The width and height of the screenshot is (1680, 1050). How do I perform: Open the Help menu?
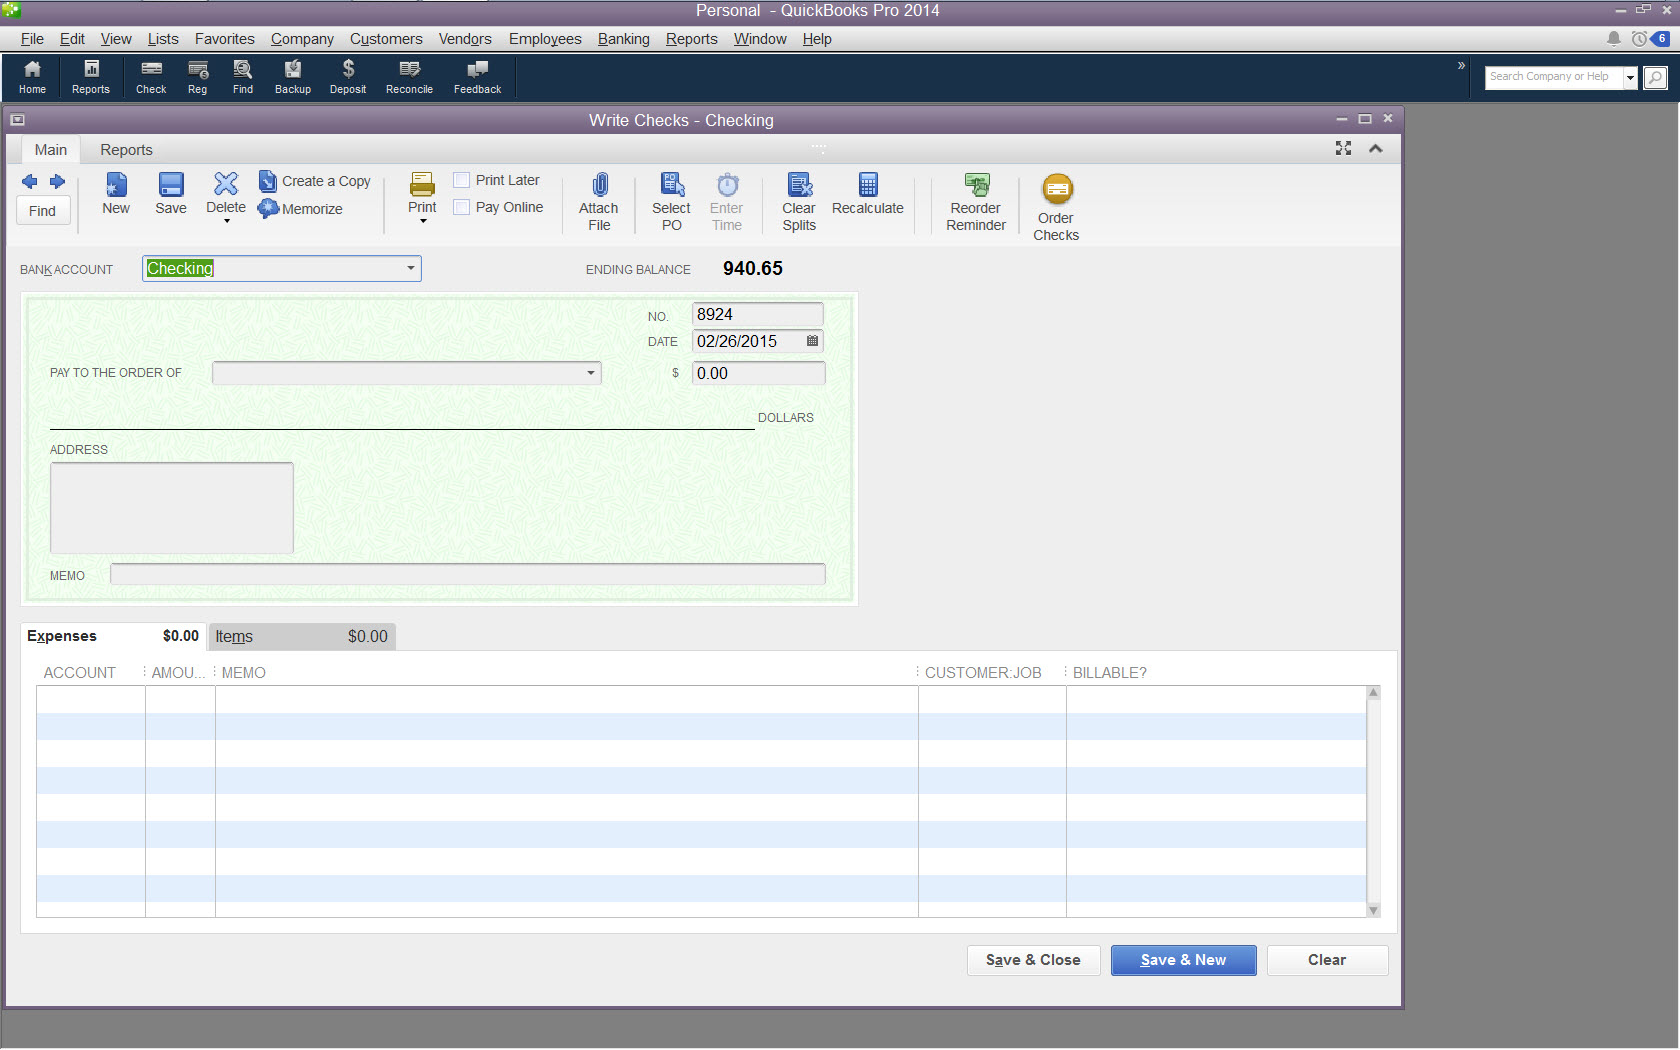[x=817, y=39]
